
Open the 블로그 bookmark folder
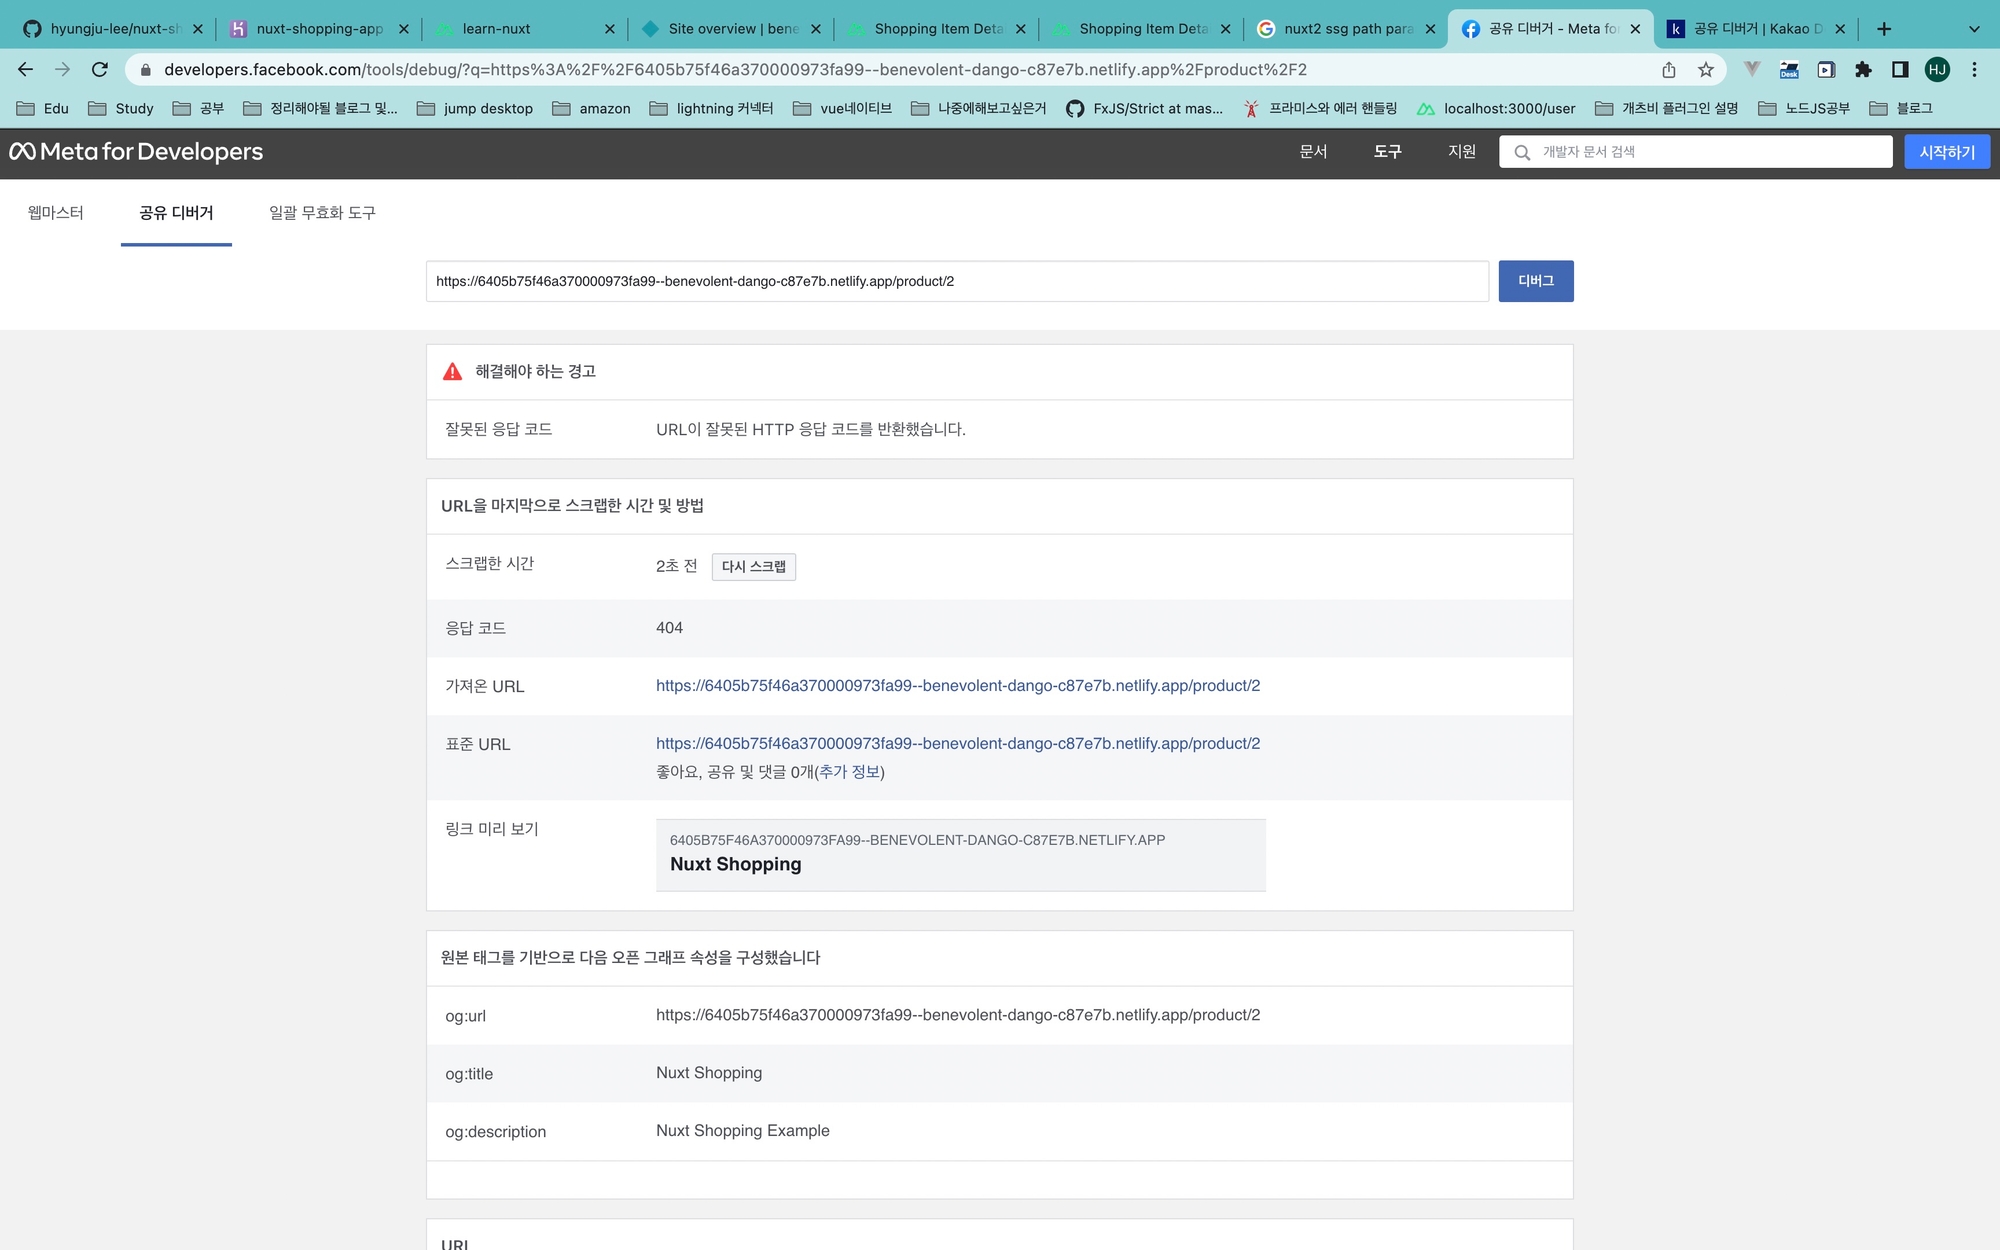coord(1900,108)
